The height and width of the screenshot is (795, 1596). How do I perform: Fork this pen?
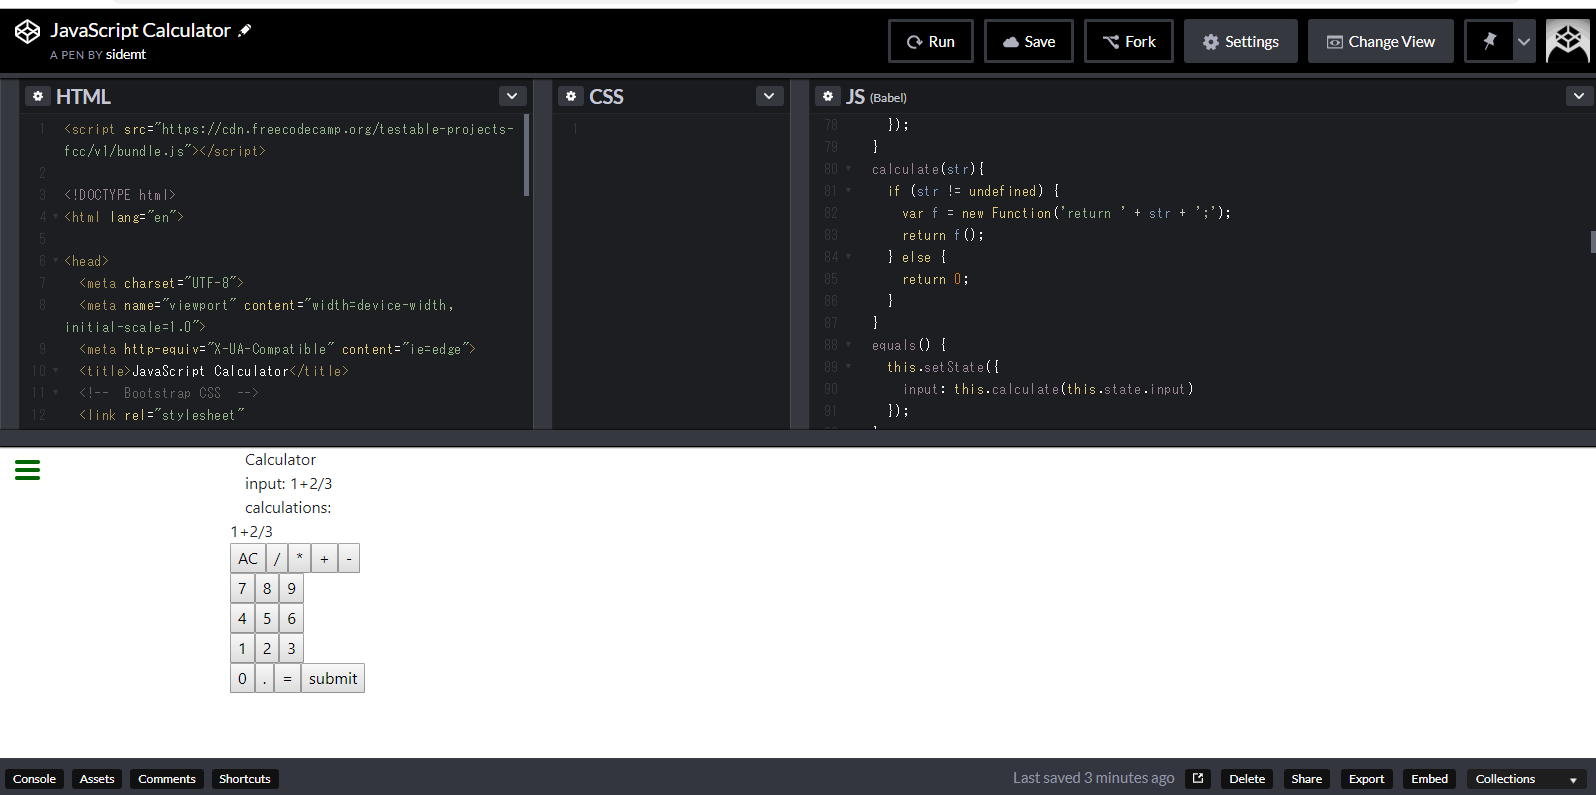(1129, 41)
